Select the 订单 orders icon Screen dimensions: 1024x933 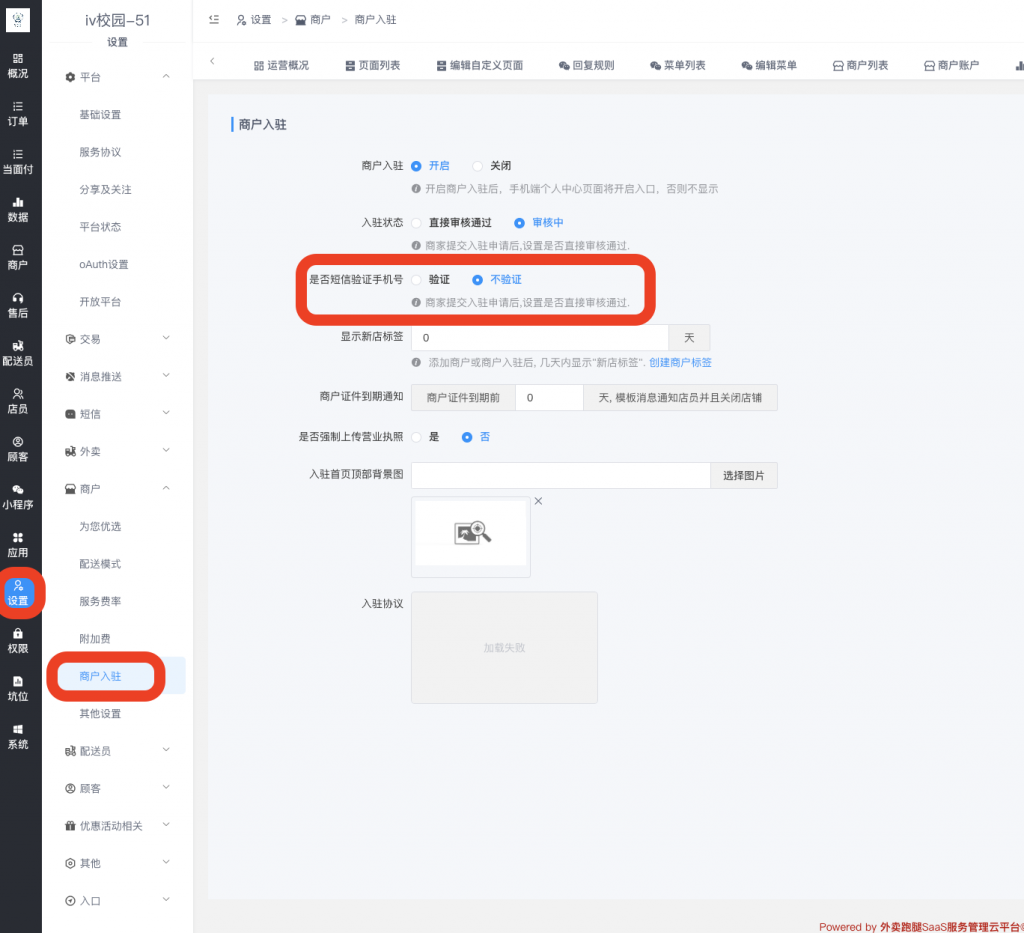(19, 115)
